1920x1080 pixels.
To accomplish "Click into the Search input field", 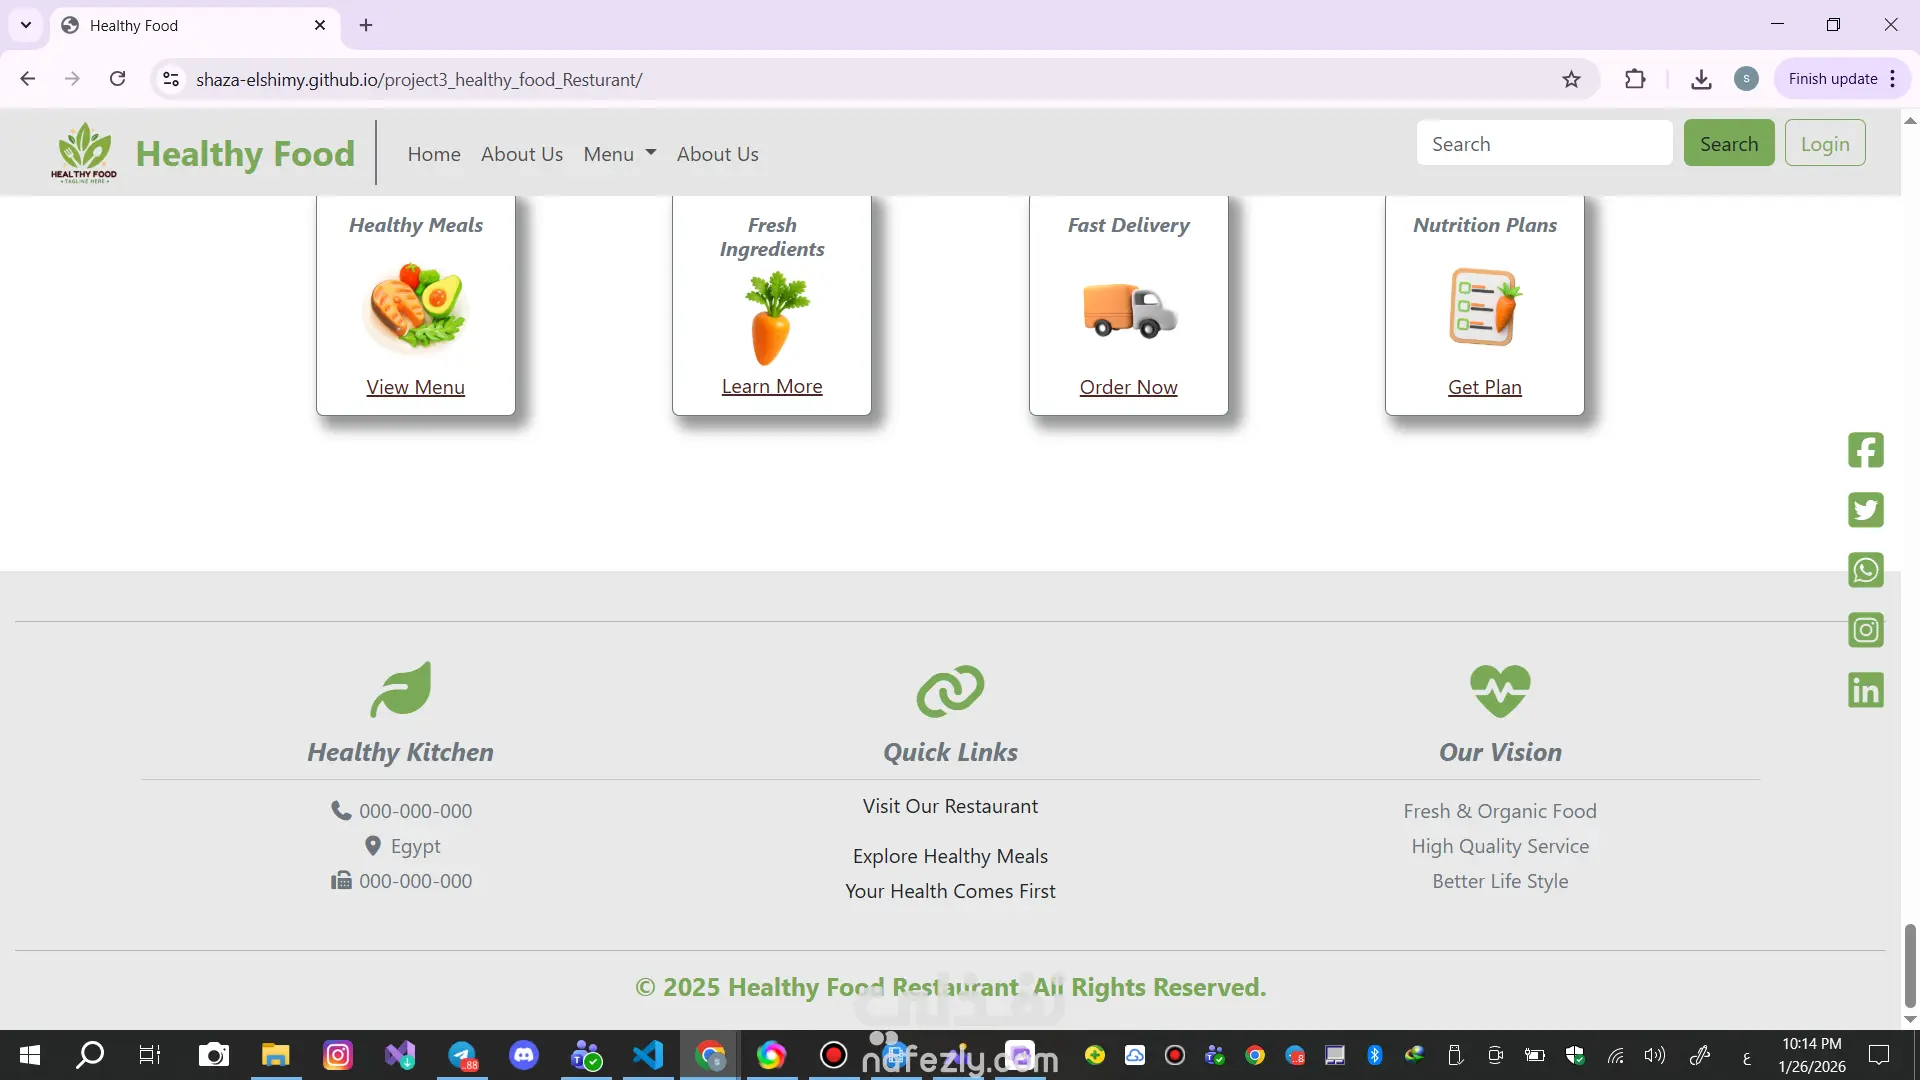I will (x=1543, y=143).
